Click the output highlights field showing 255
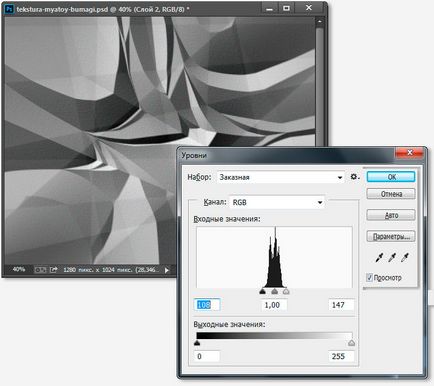Viewport: 434px width, 386px height. (341, 356)
